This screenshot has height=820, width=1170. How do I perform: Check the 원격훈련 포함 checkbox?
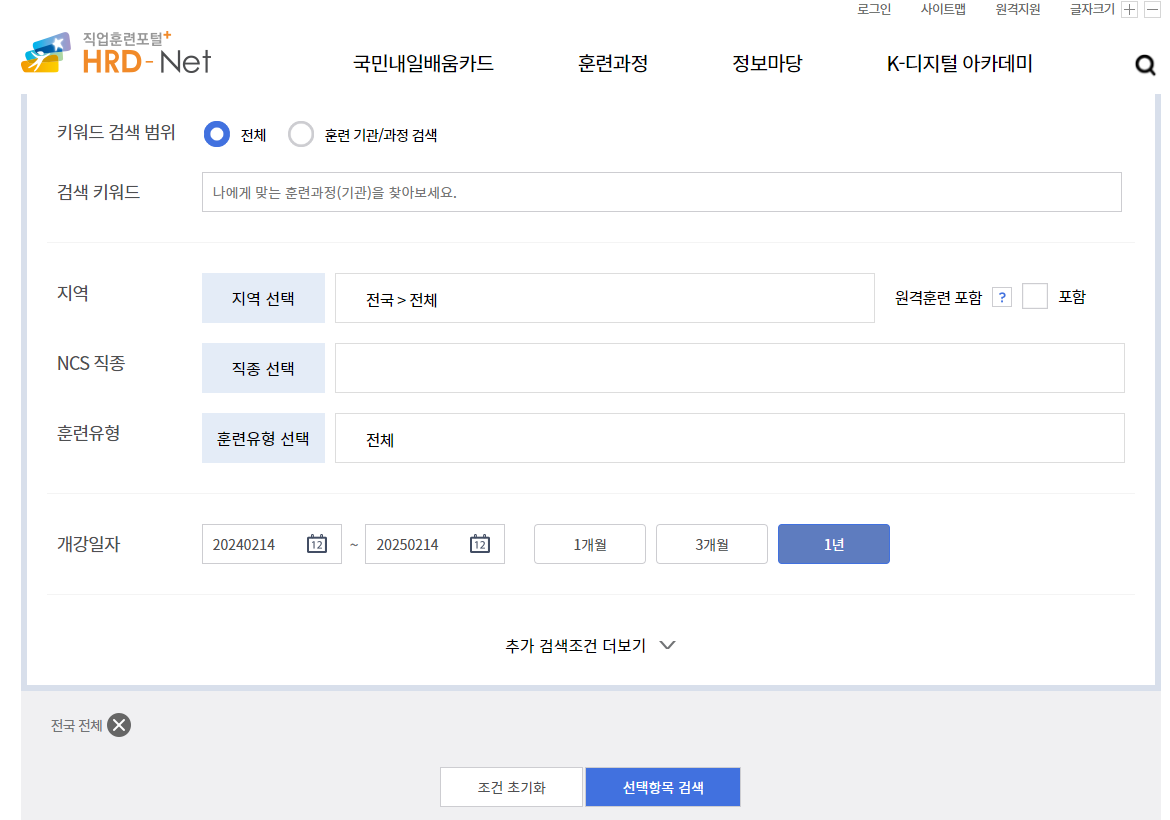1034,296
